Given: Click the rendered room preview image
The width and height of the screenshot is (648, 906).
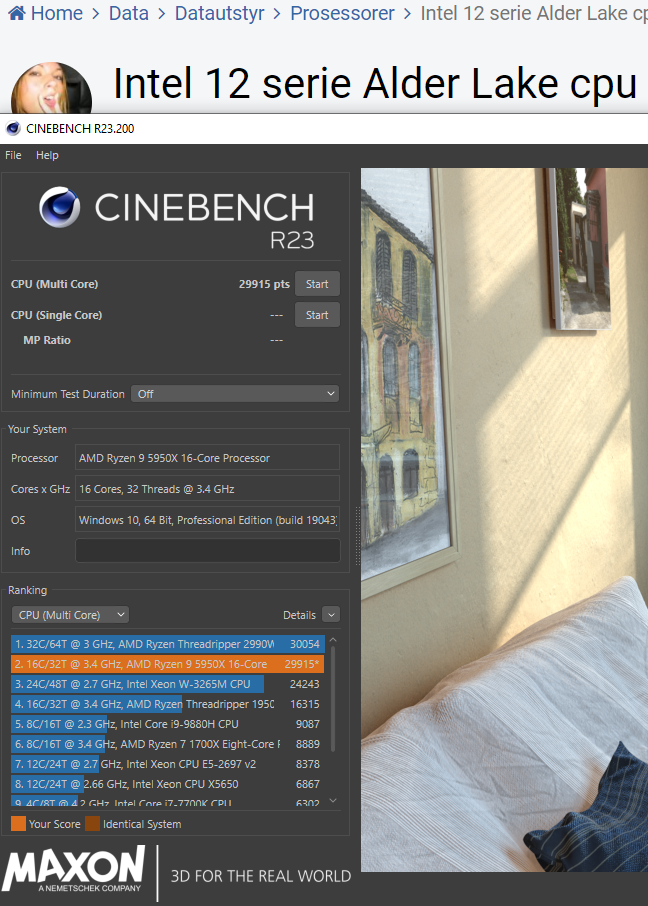Looking at the screenshot, I should point(504,520).
